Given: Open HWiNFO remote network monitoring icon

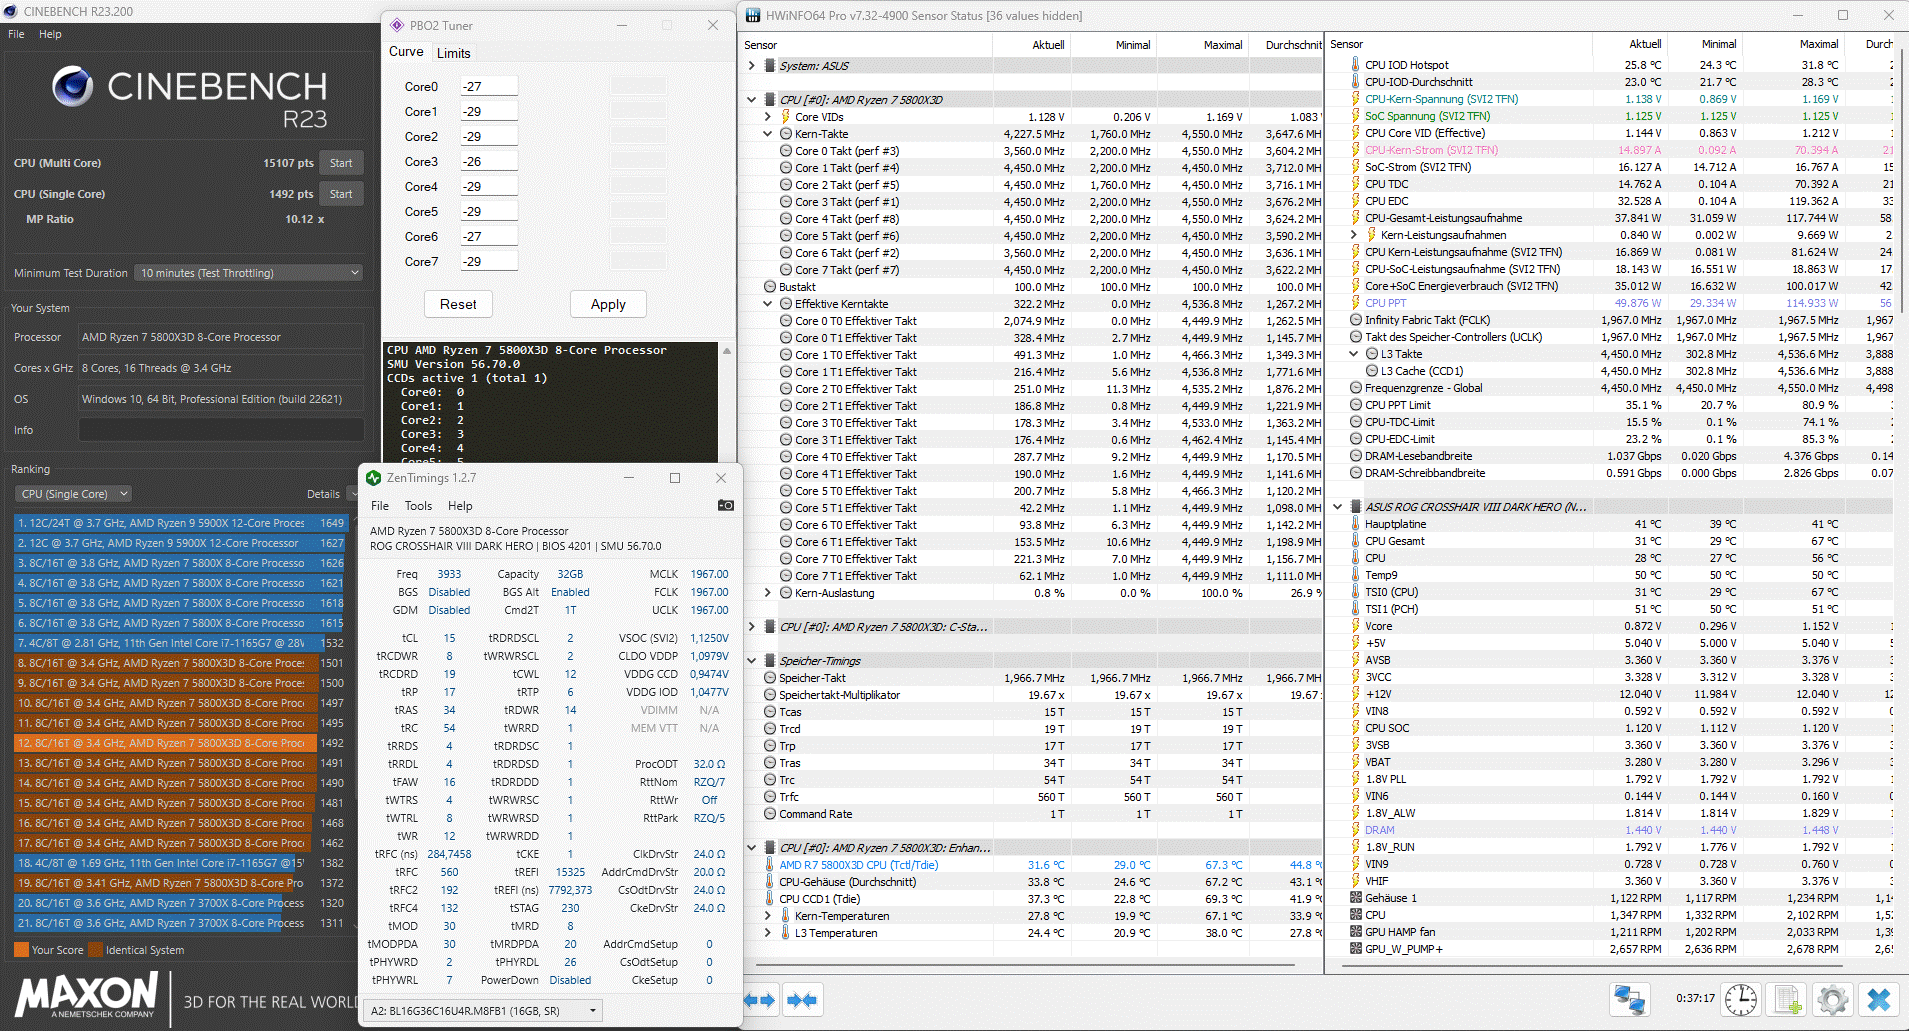Looking at the screenshot, I should [x=1629, y=999].
